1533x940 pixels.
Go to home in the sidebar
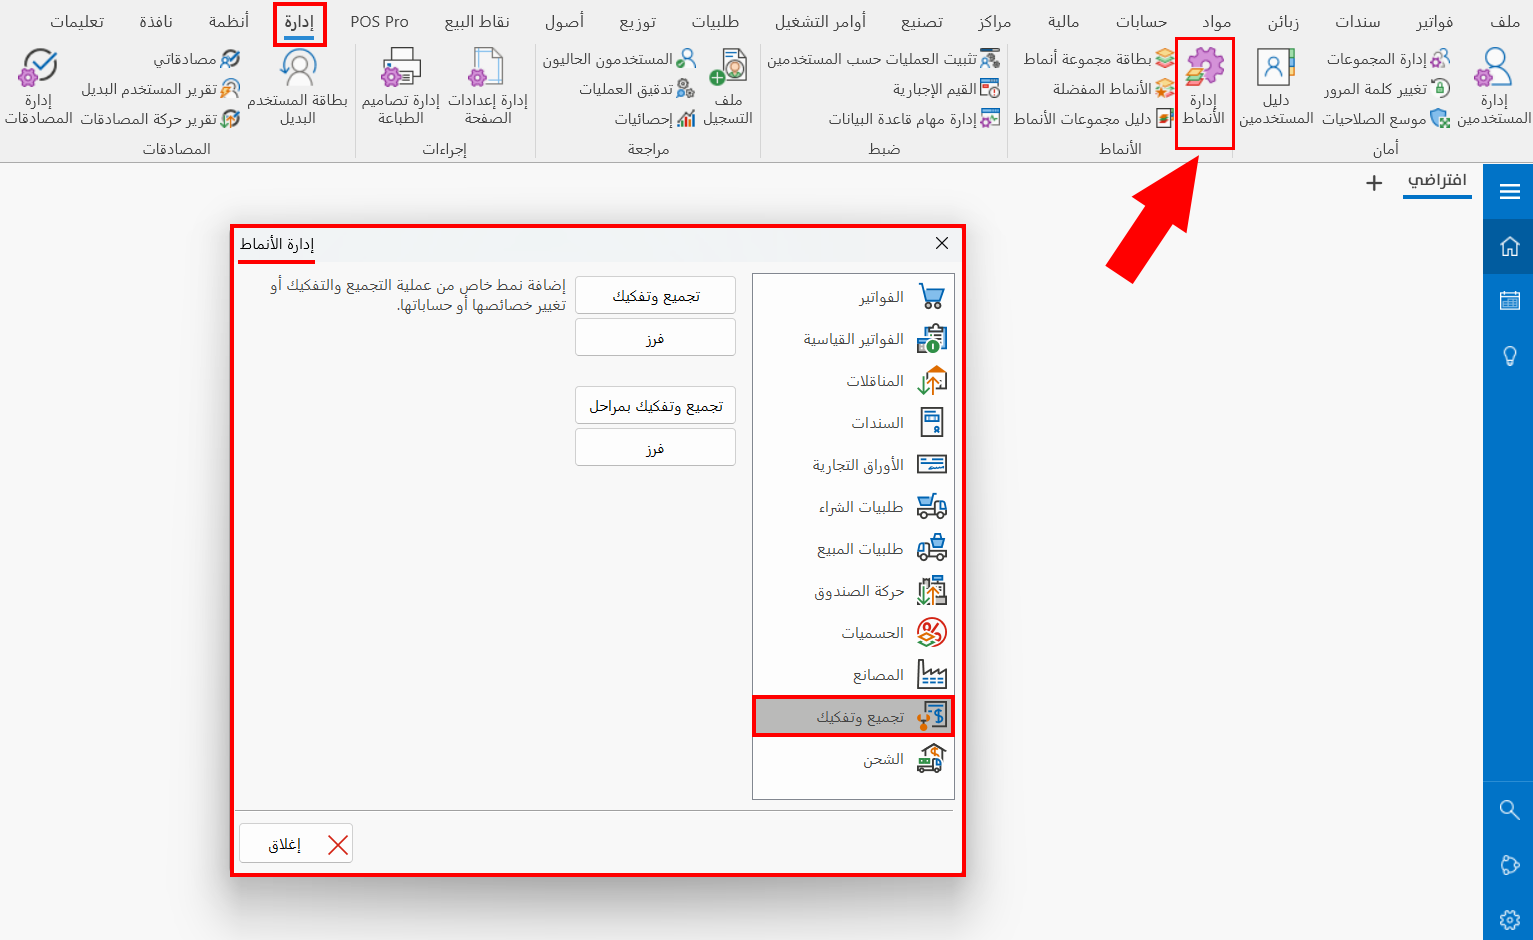pos(1510,246)
